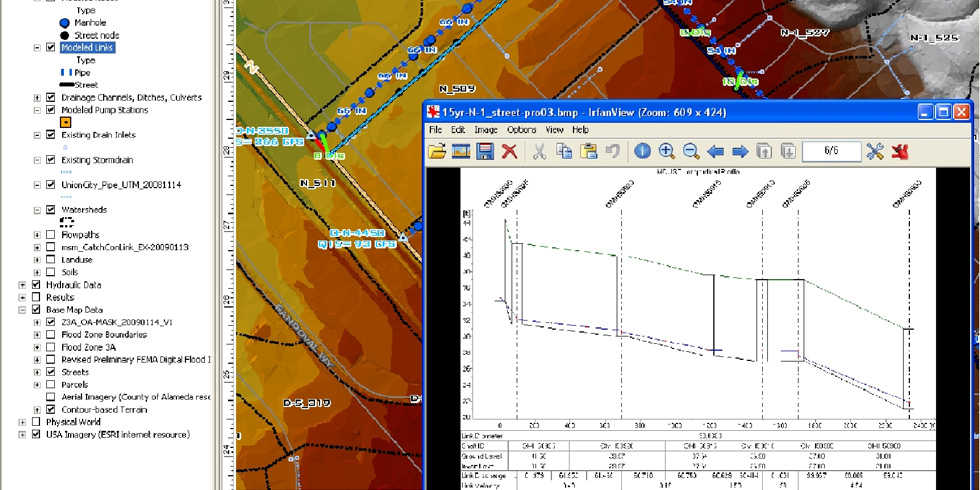The width and height of the screenshot is (980, 490).
Task: Uncheck Existing Drain Inlets layer
Action: [x=51, y=135]
